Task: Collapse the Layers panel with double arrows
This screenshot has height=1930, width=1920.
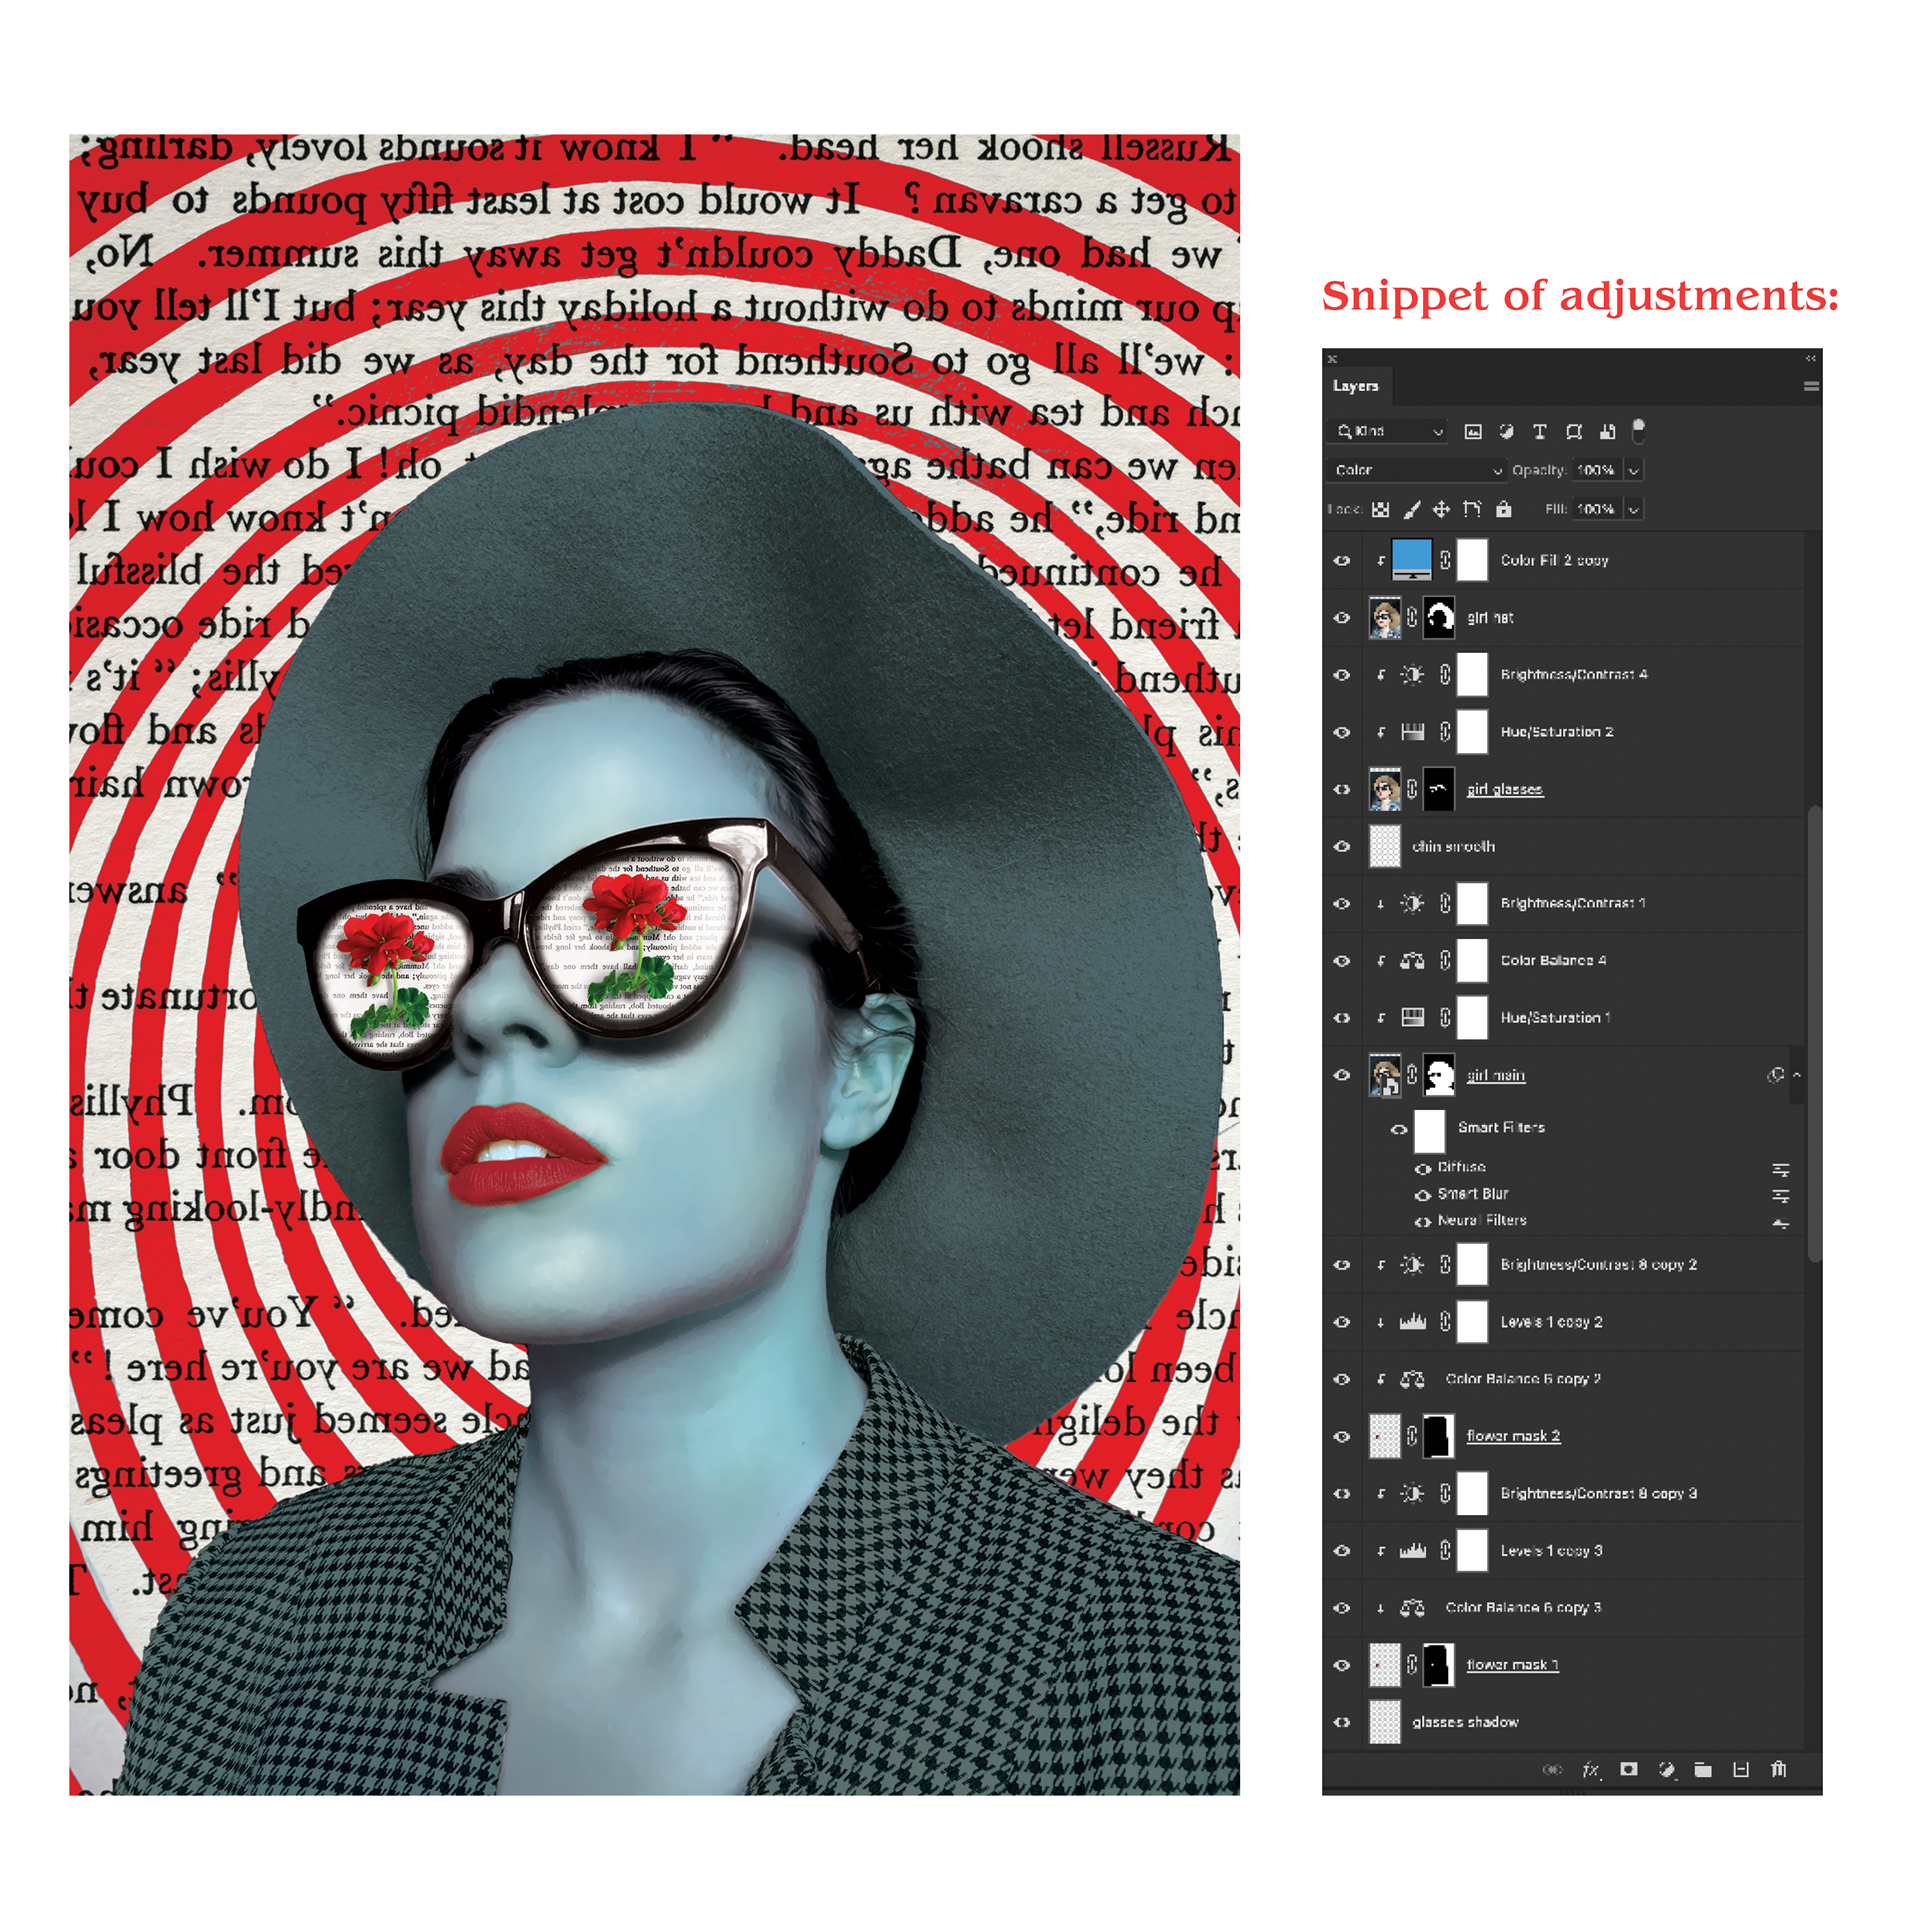Action: (x=1810, y=358)
